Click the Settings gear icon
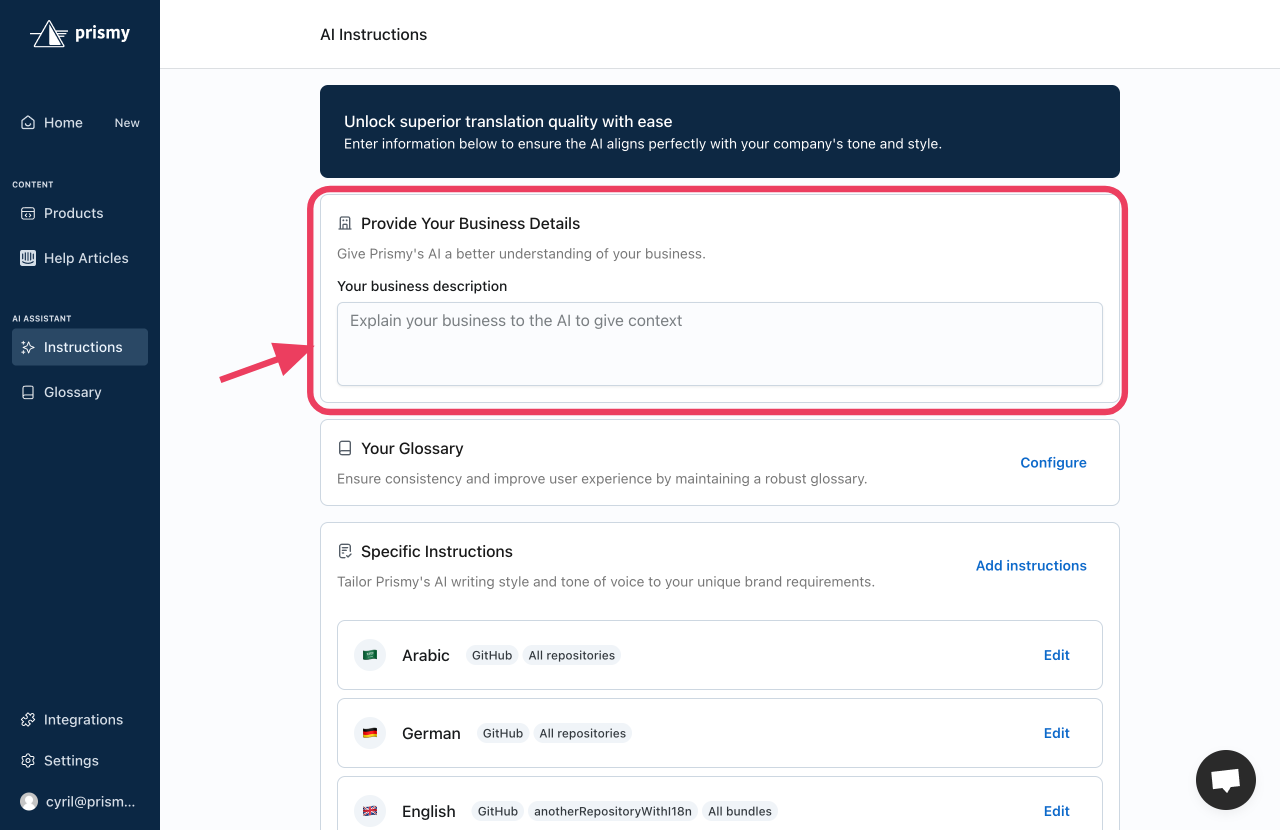 (x=28, y=761)
